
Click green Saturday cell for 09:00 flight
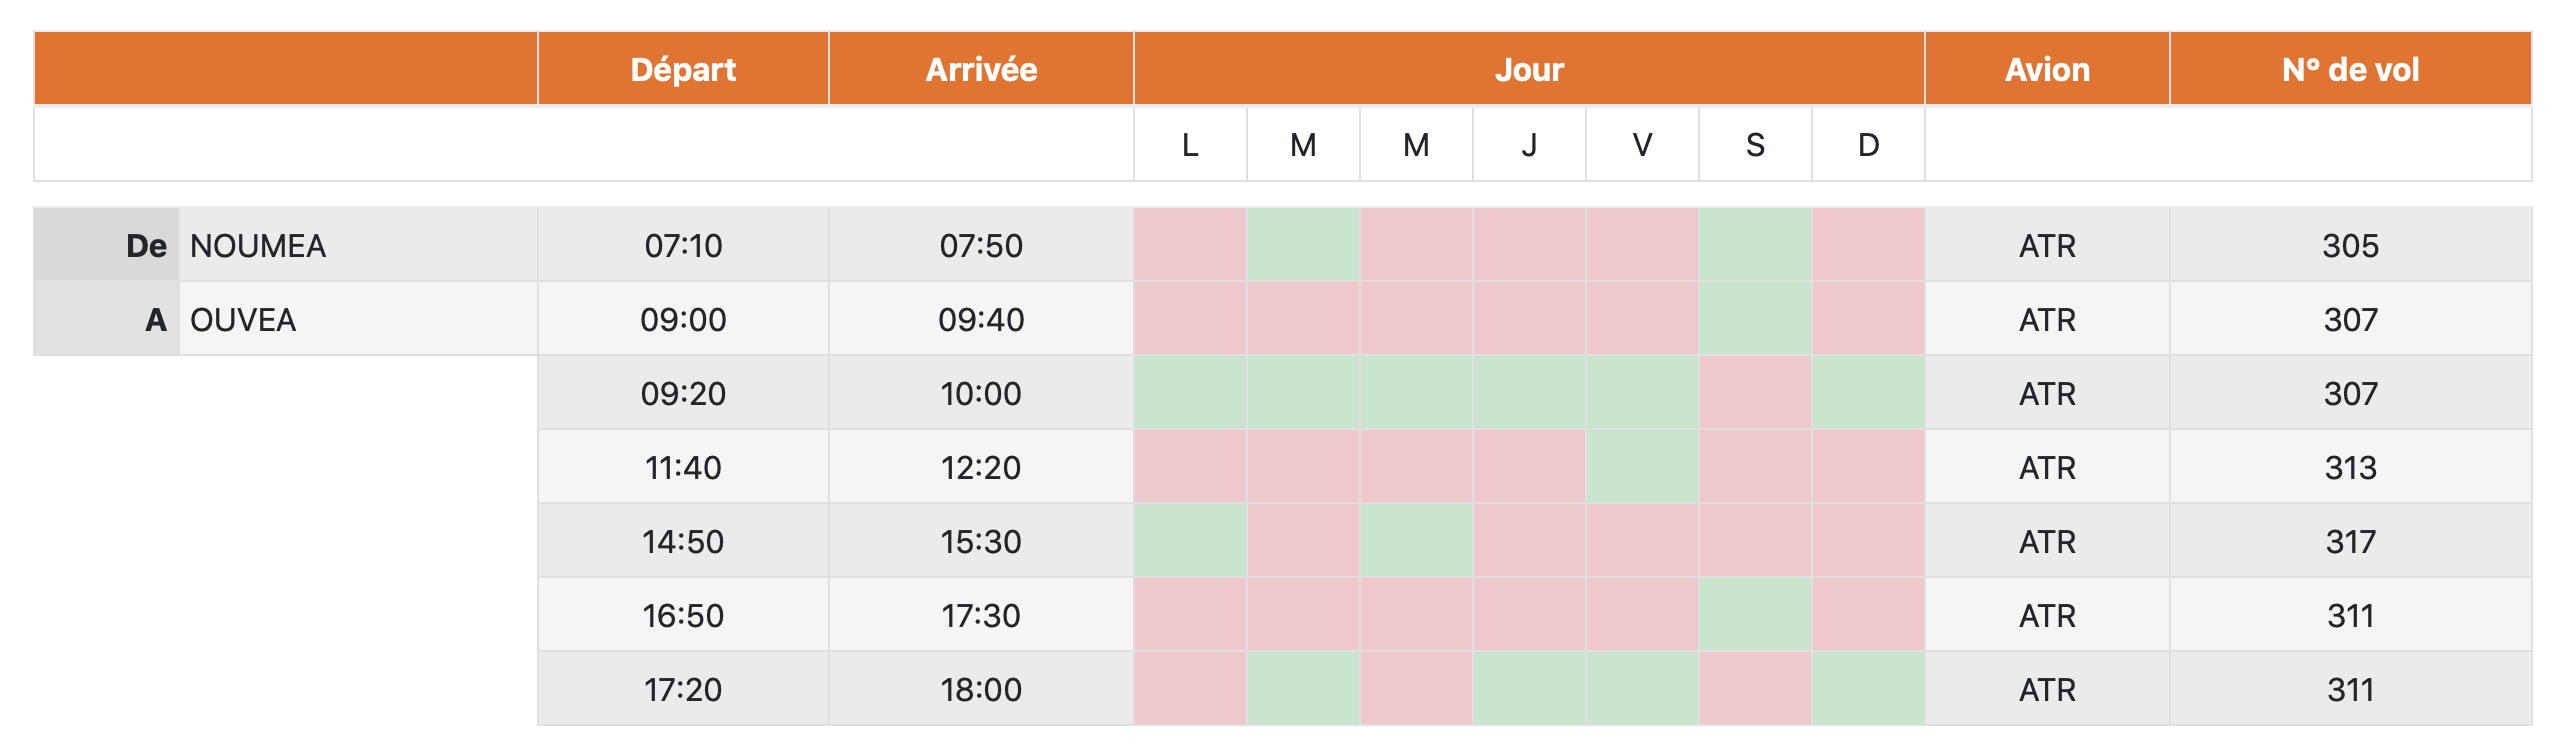coord(1755,319)
